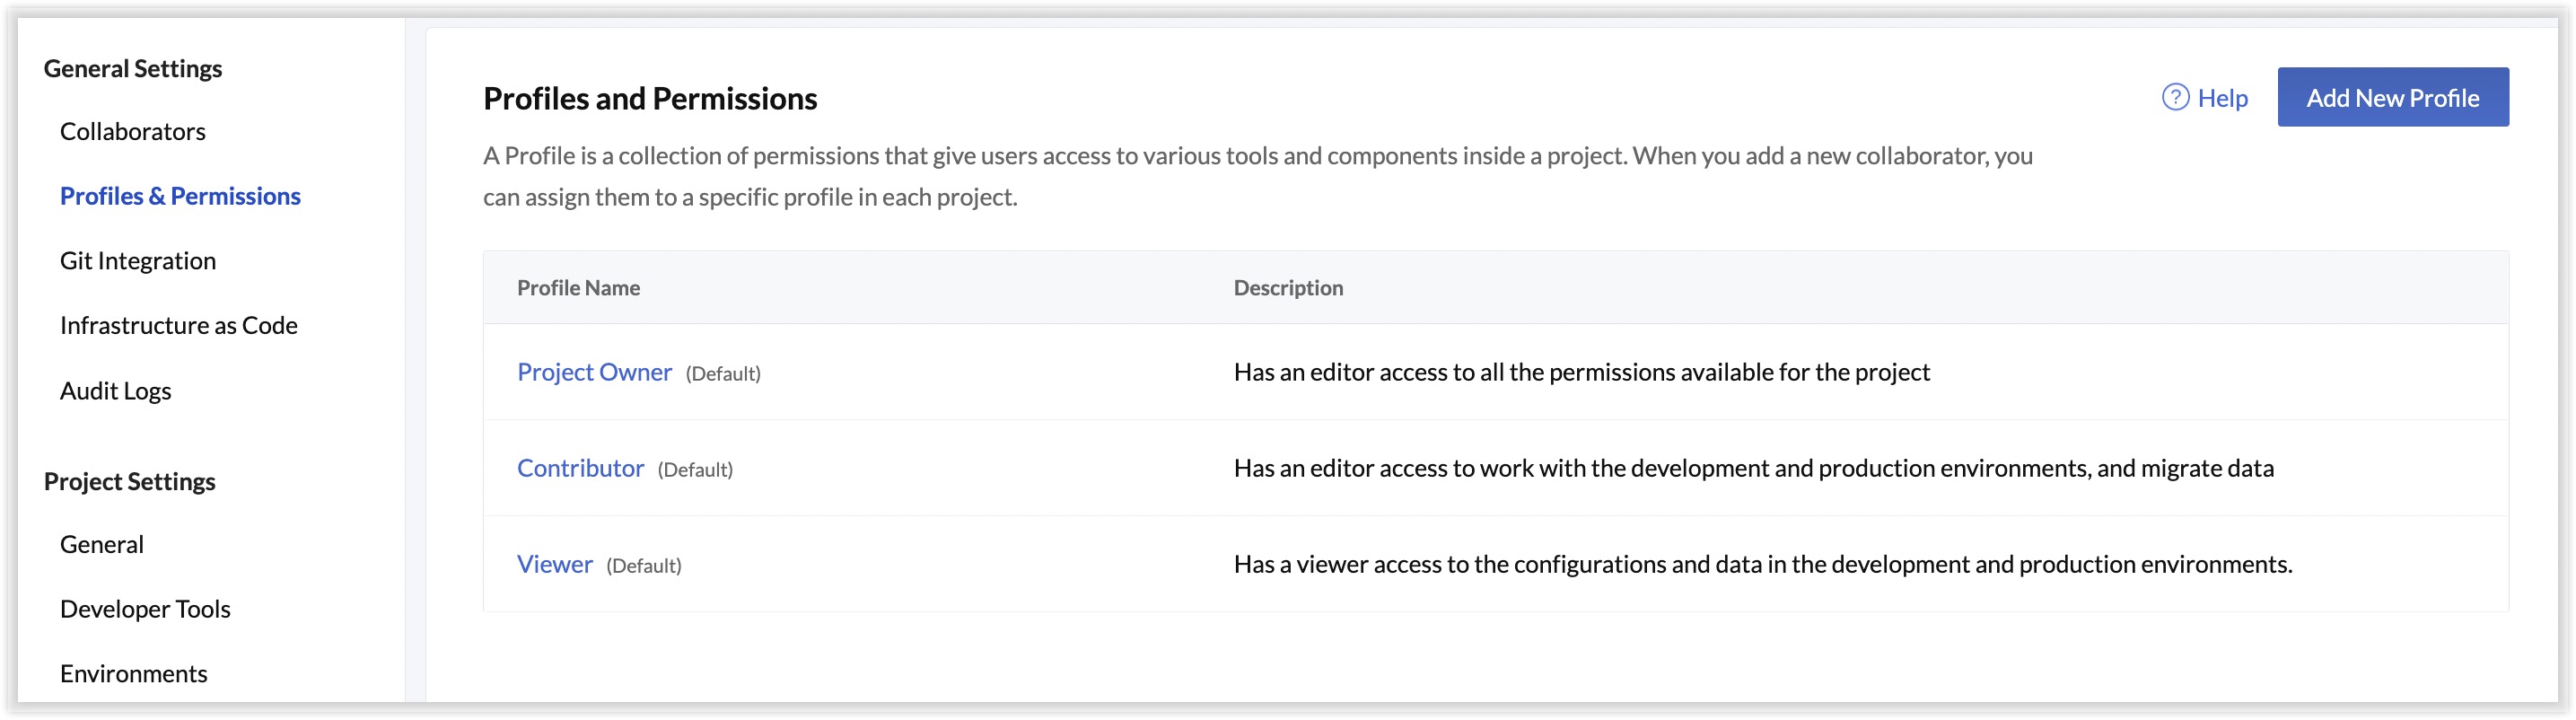This screenshot has width=2576, height=720.
Task: Click the Contributor row description
Action: pos(1753,468)
